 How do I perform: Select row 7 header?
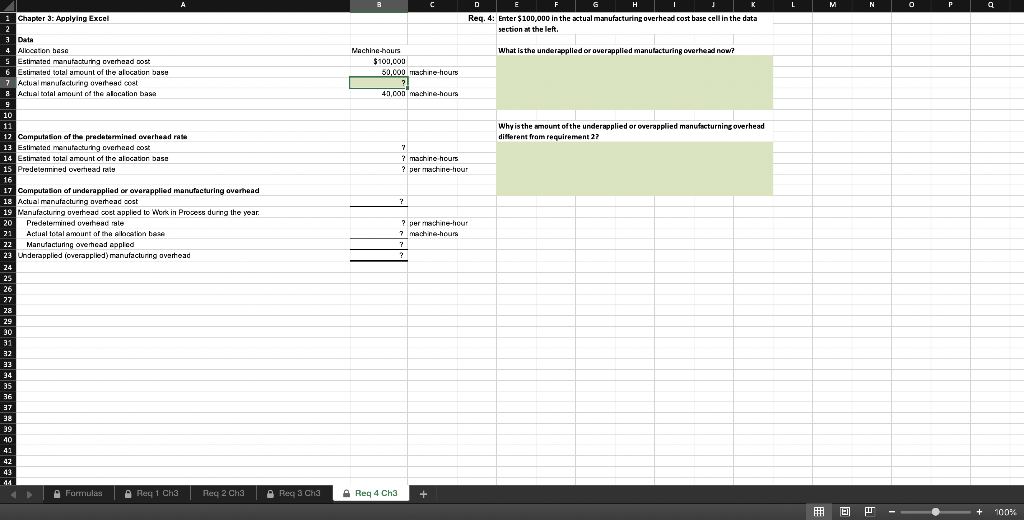coord(7,83)
